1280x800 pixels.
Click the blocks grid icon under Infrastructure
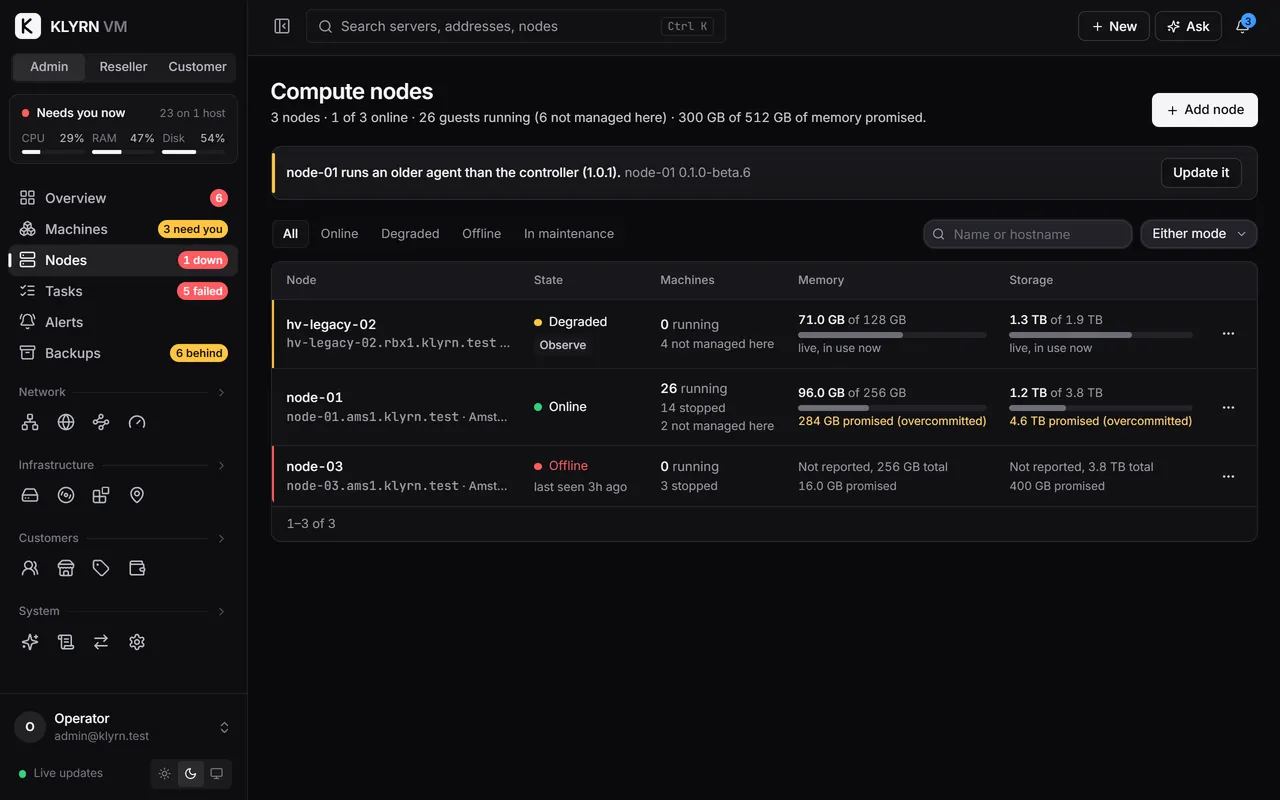pyautogui.click(x=101, y=495)
